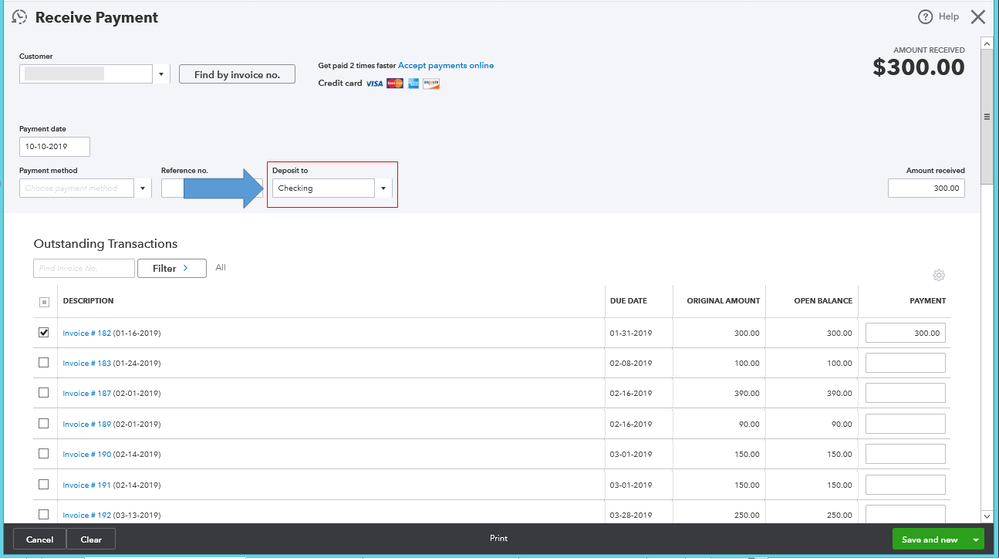This screenshot has width=999, height=559.
Task: Click the Clear button
Action: [x=91, y=539]
